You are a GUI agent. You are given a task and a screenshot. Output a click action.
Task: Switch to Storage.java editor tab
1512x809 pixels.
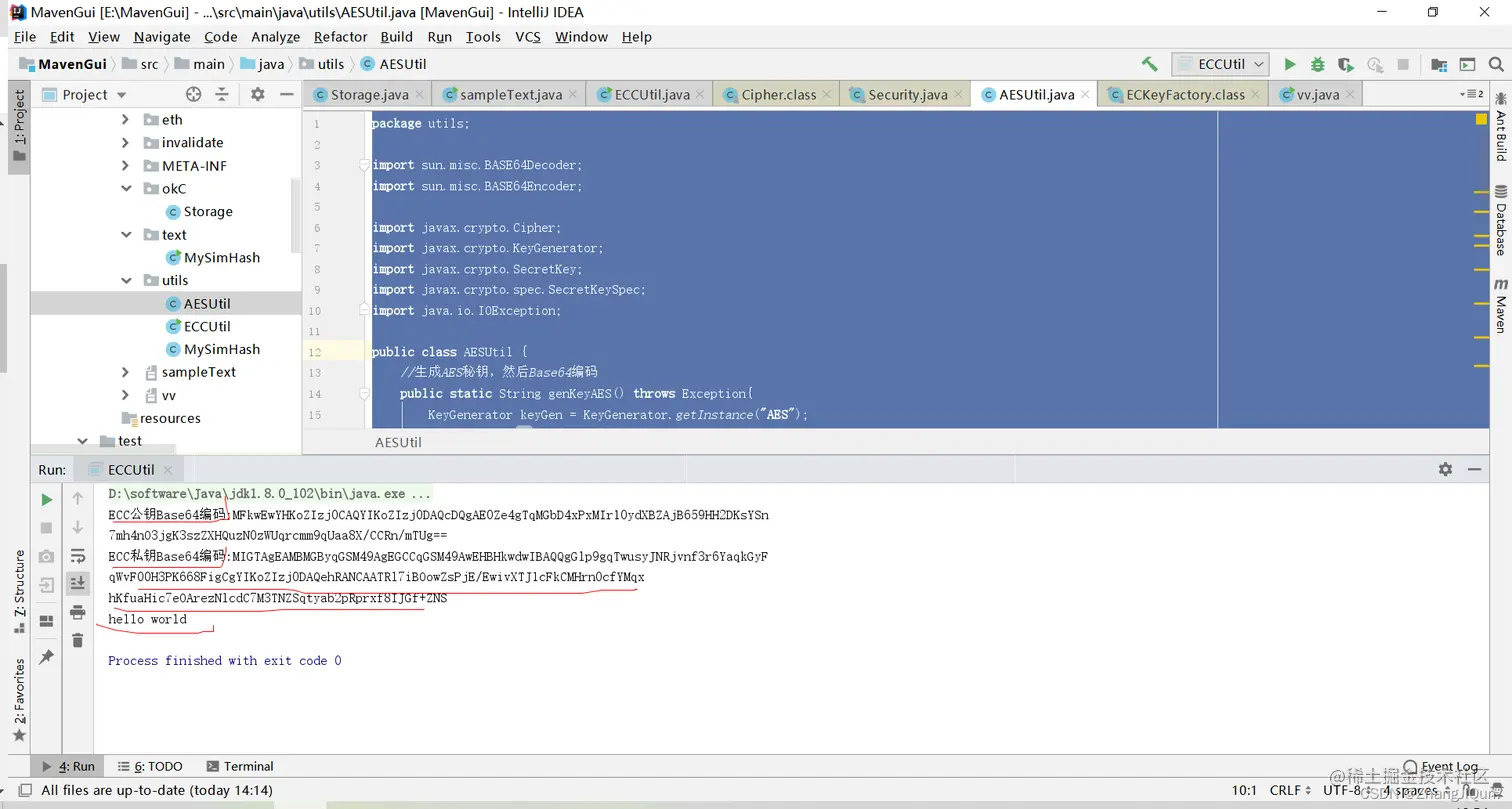tap(369, 94)
